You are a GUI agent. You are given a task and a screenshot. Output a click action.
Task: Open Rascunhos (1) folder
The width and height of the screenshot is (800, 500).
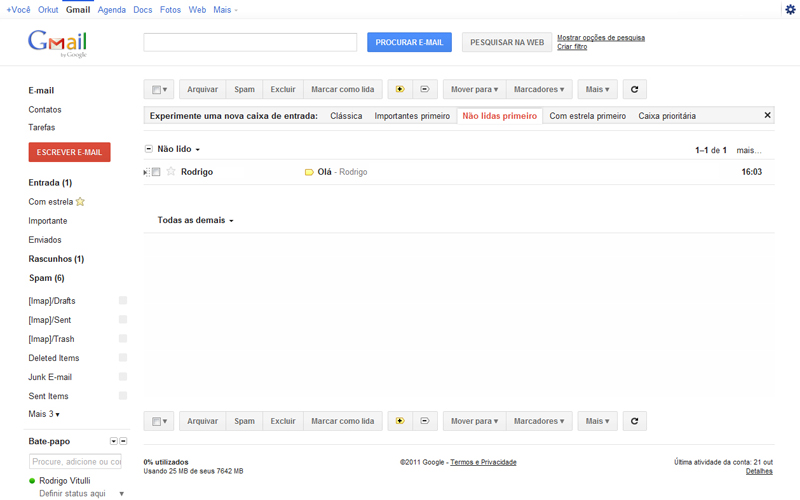pos(56,259)
